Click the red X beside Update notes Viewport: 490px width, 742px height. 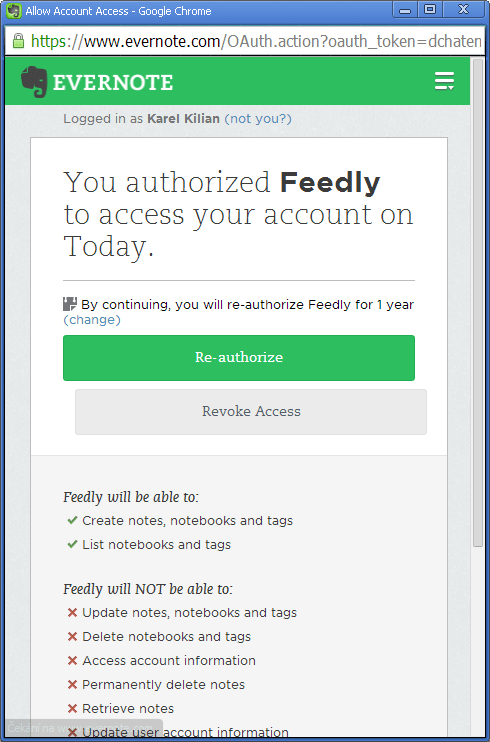[72, 613]
